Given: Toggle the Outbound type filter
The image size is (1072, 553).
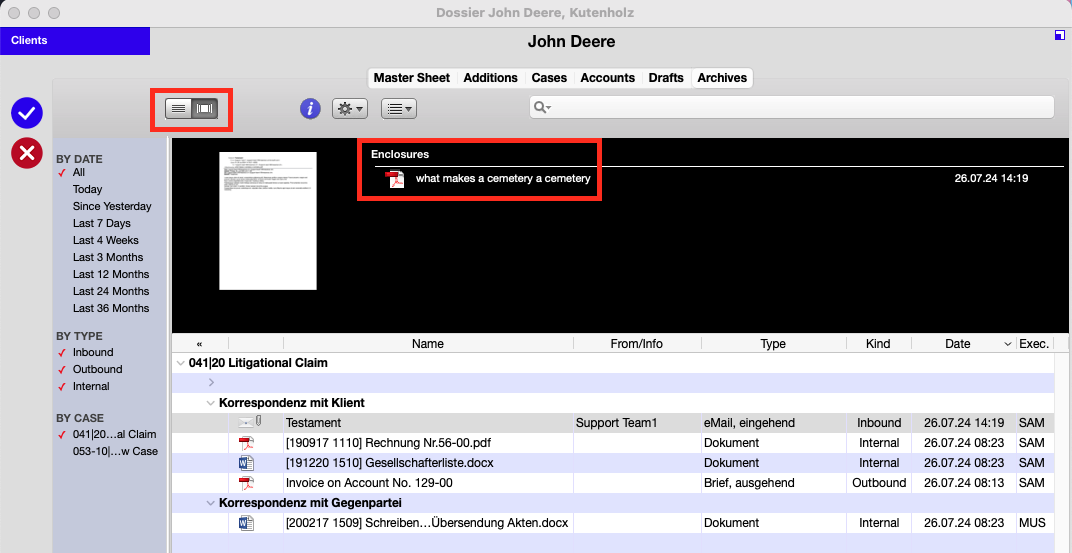Looking at the screenshot, I should tap(98, 369).
